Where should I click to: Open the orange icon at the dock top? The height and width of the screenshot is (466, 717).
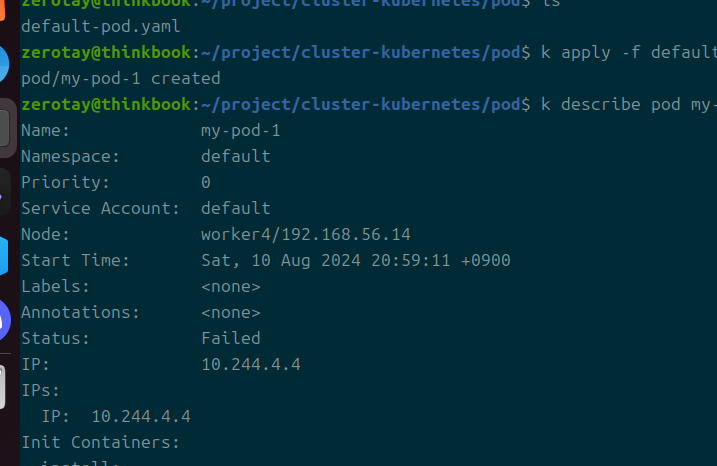point(4,12)
